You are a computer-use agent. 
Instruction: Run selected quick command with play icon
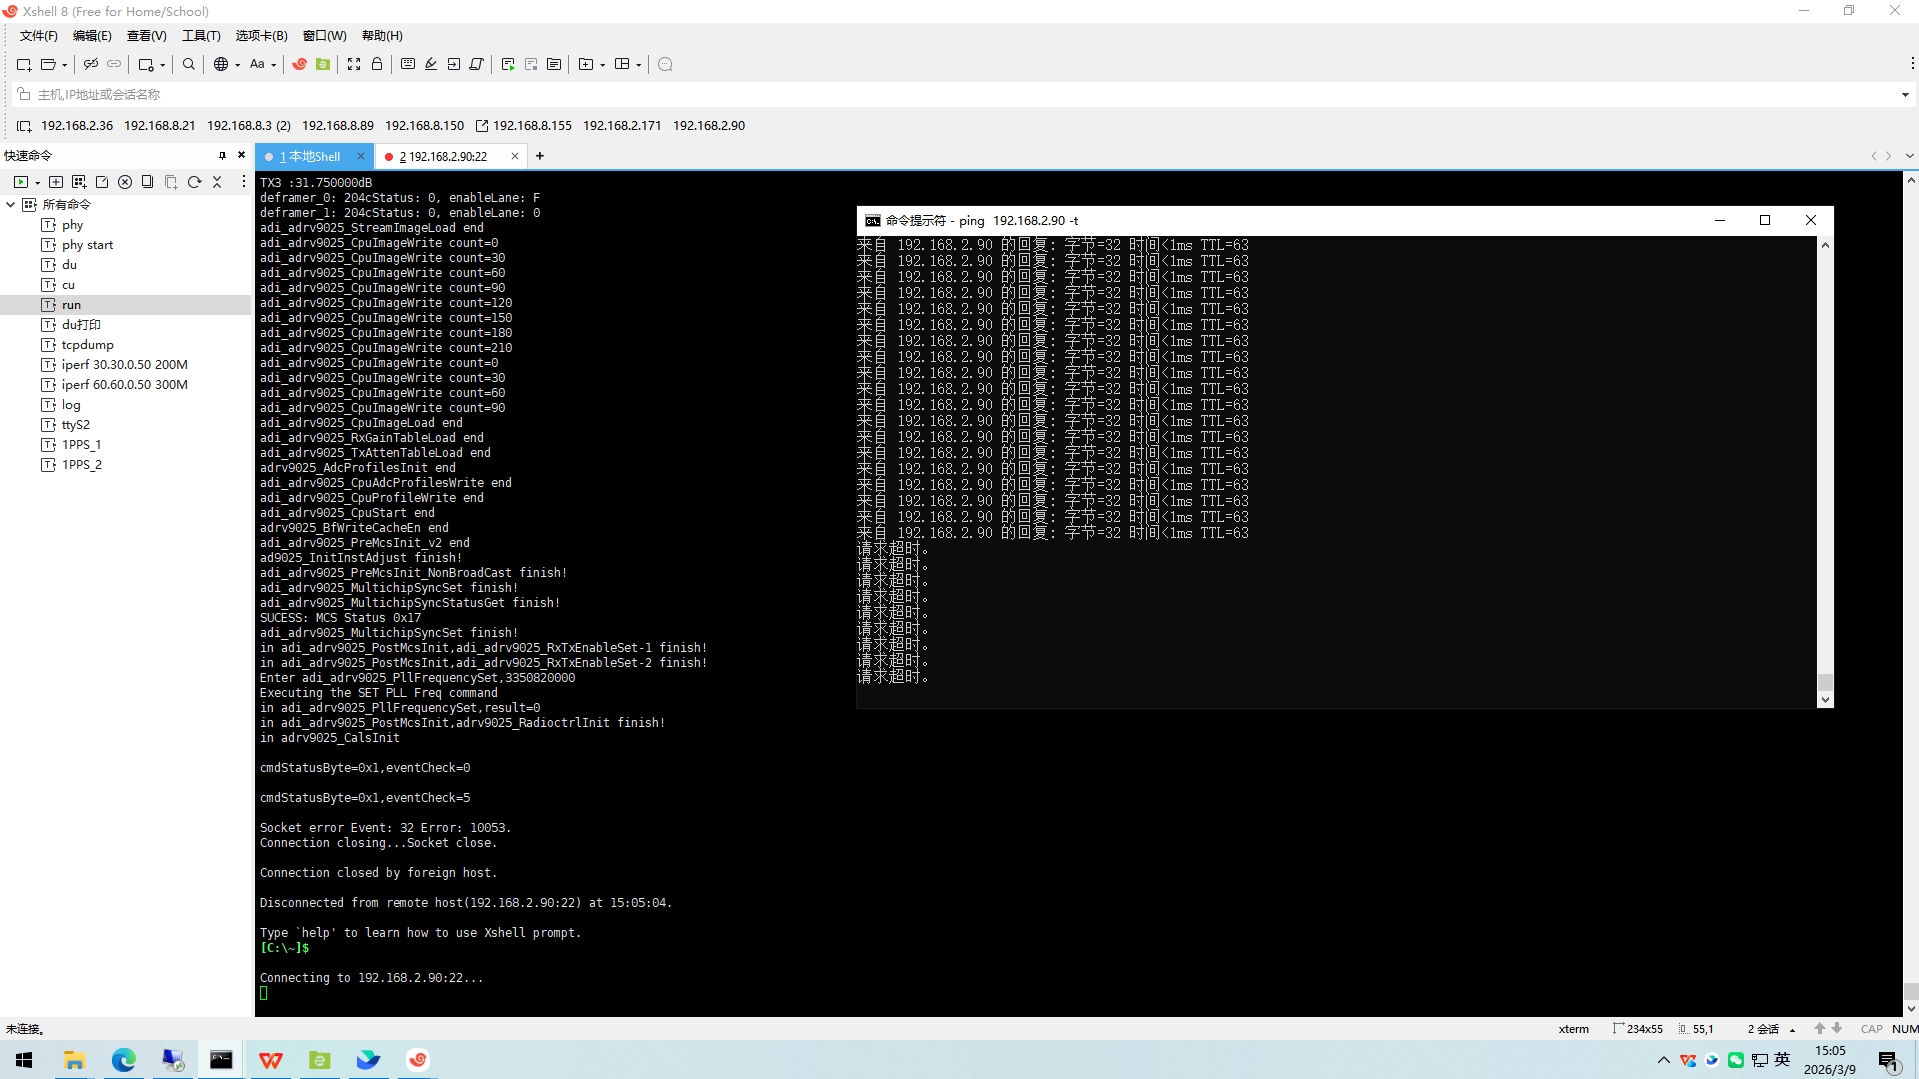[20, 182]
